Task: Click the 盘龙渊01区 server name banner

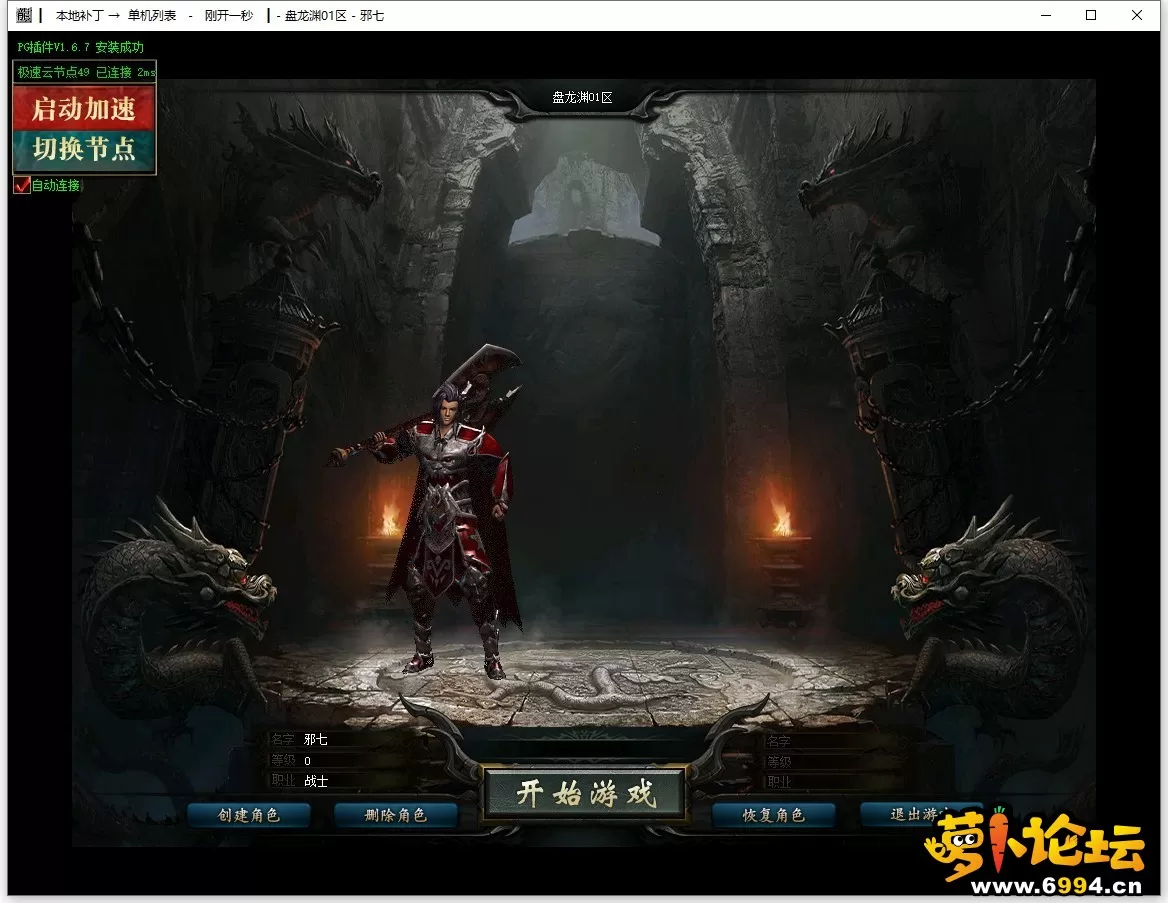Action: pyautogui.click(x=583, y=98)
